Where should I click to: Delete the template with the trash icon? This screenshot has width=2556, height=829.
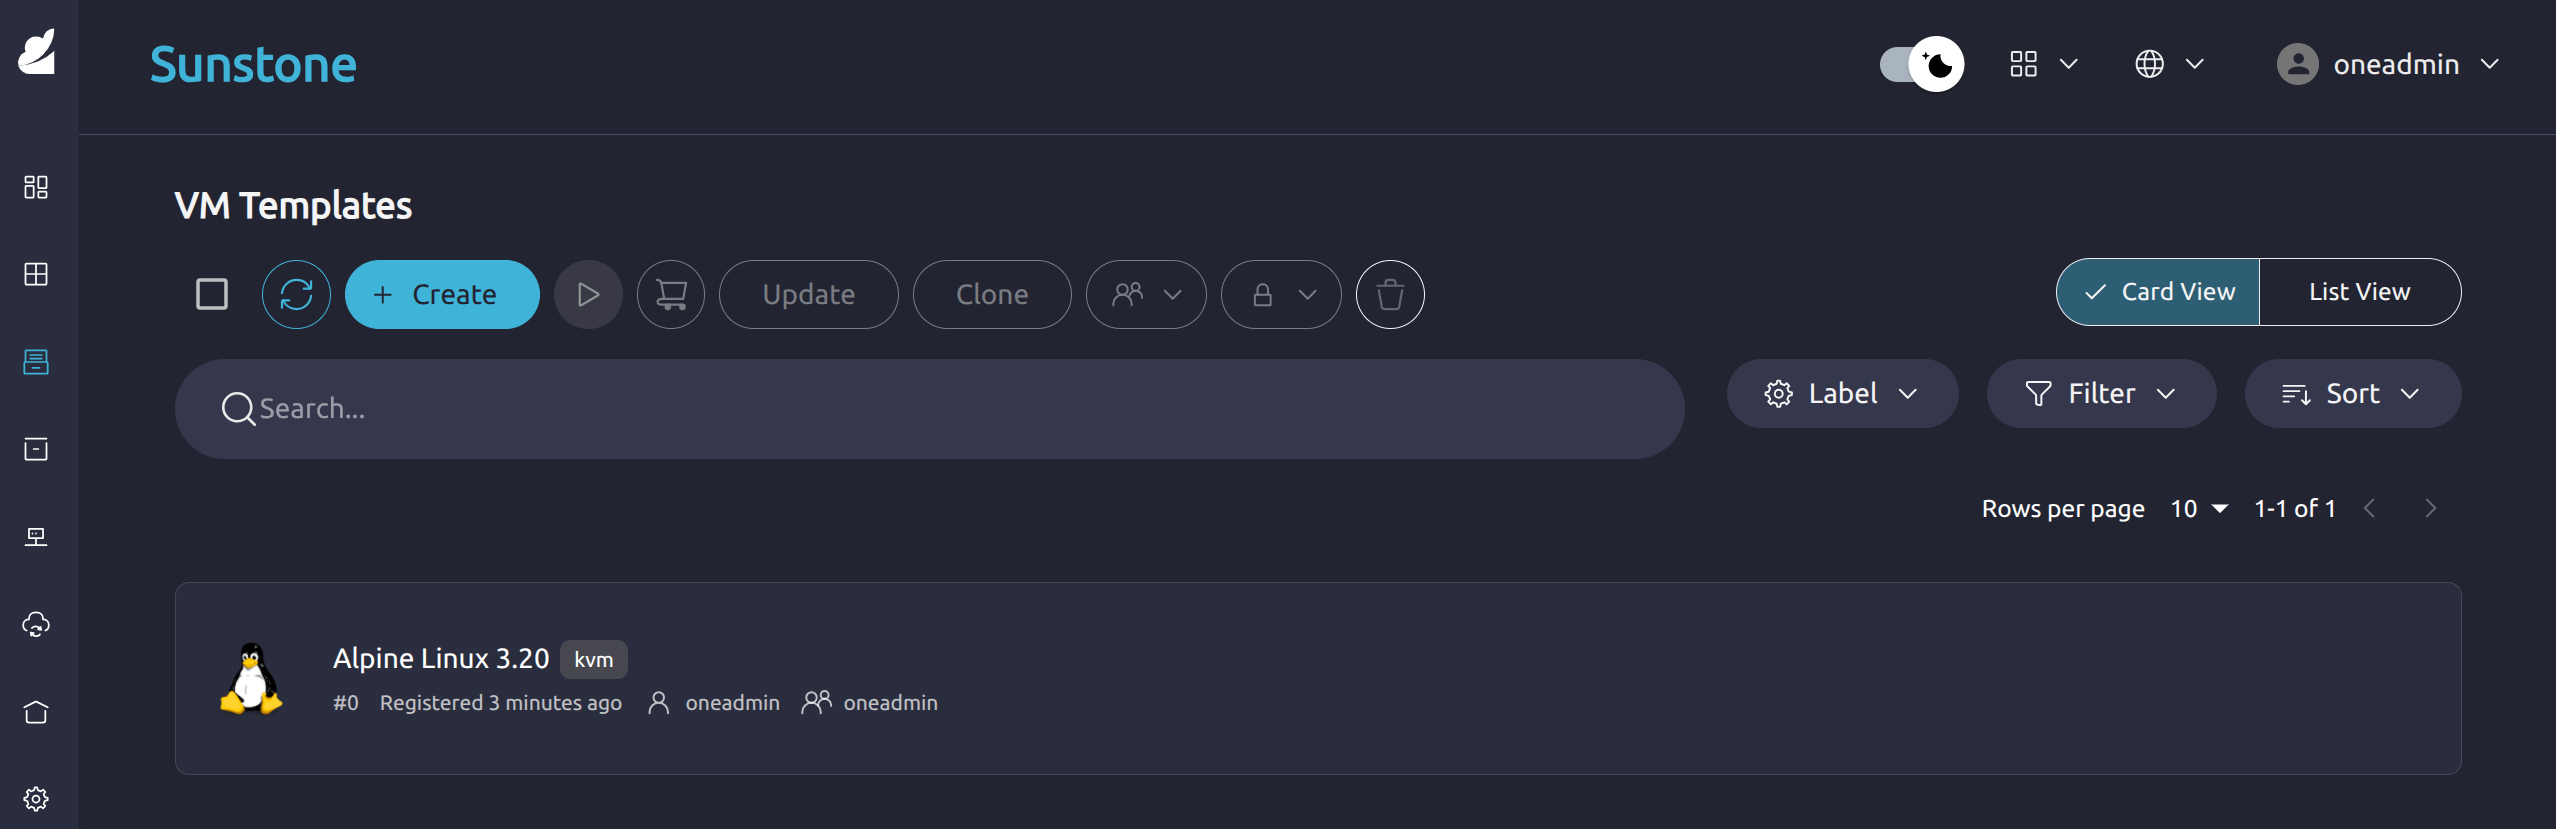pos(1390,294)
